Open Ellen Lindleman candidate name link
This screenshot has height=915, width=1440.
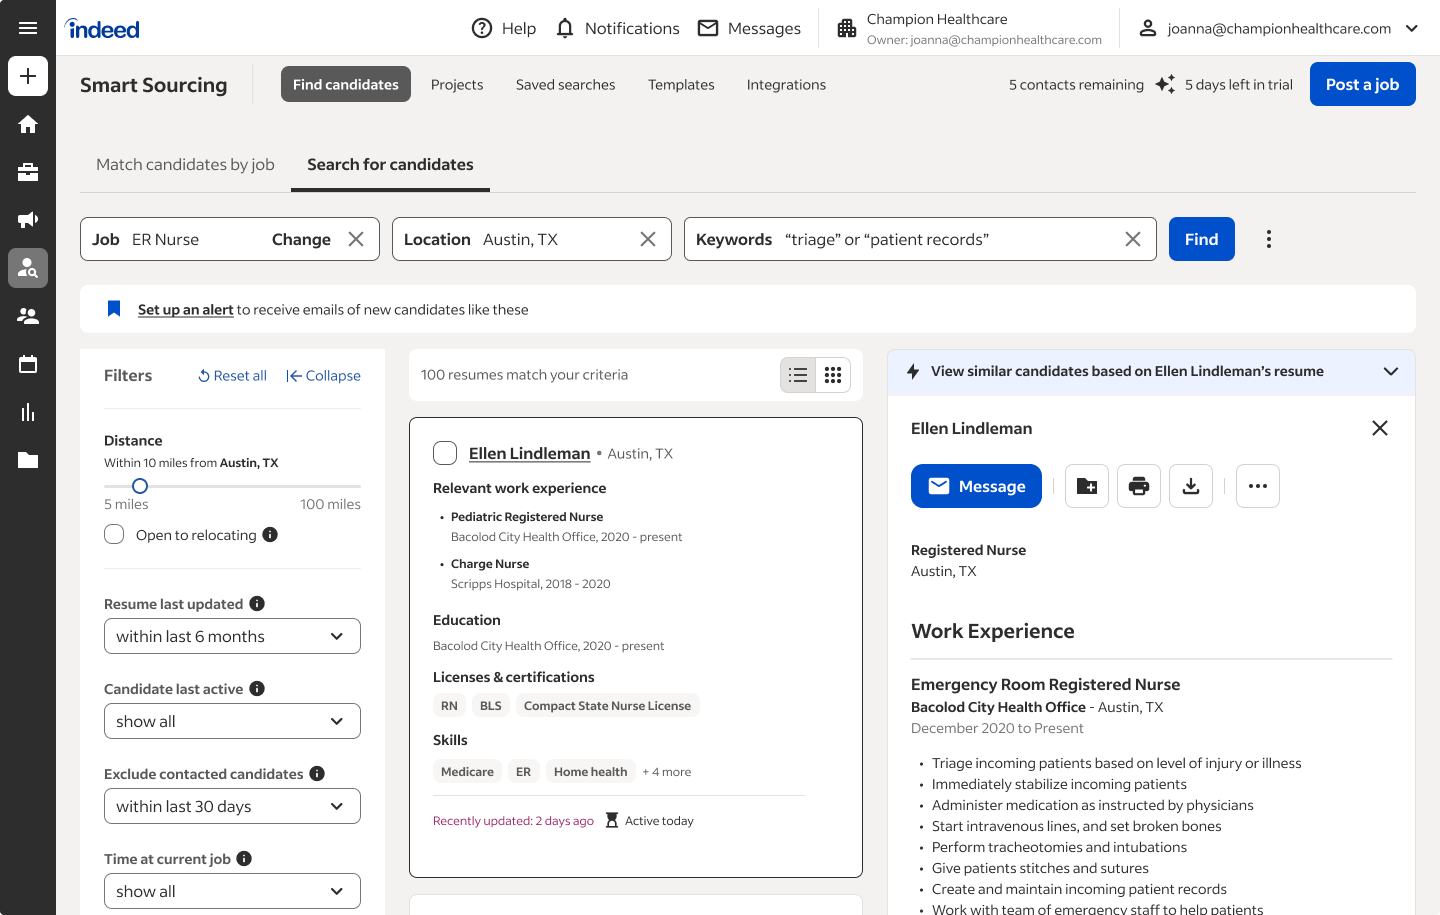(x=529, y=453)
